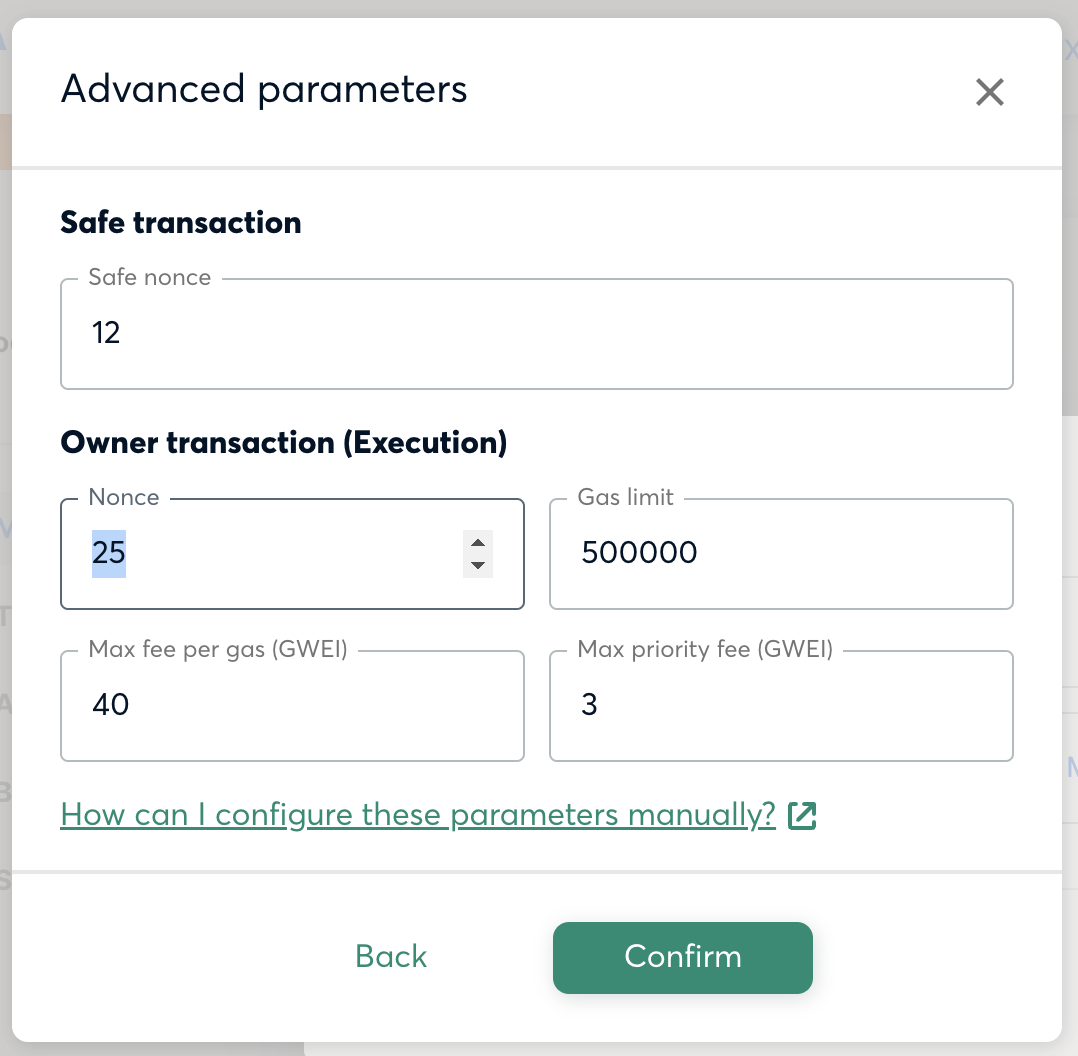Image resolution: width=1078 pixels, height=1056 pixels.
Task: Decrease the Nonce with the down arrow
Action: (x=478, y=566)
